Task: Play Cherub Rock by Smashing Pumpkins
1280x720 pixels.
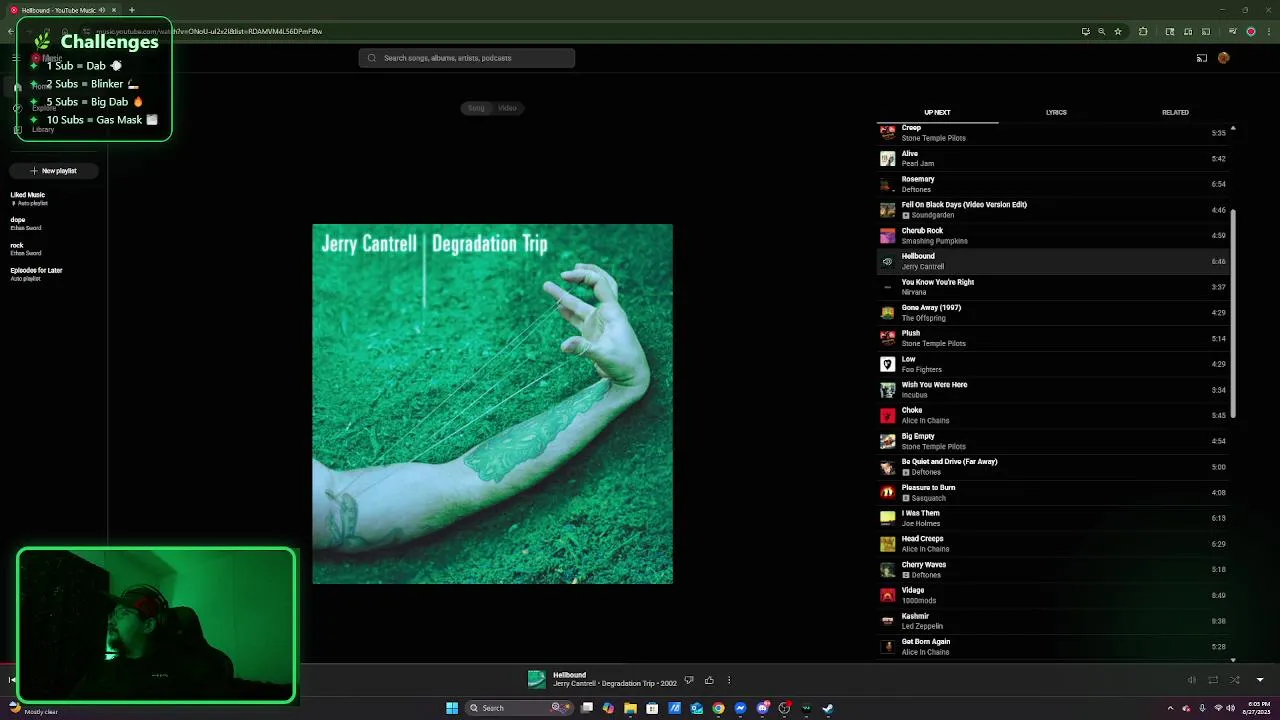Action: point(1053,235)
